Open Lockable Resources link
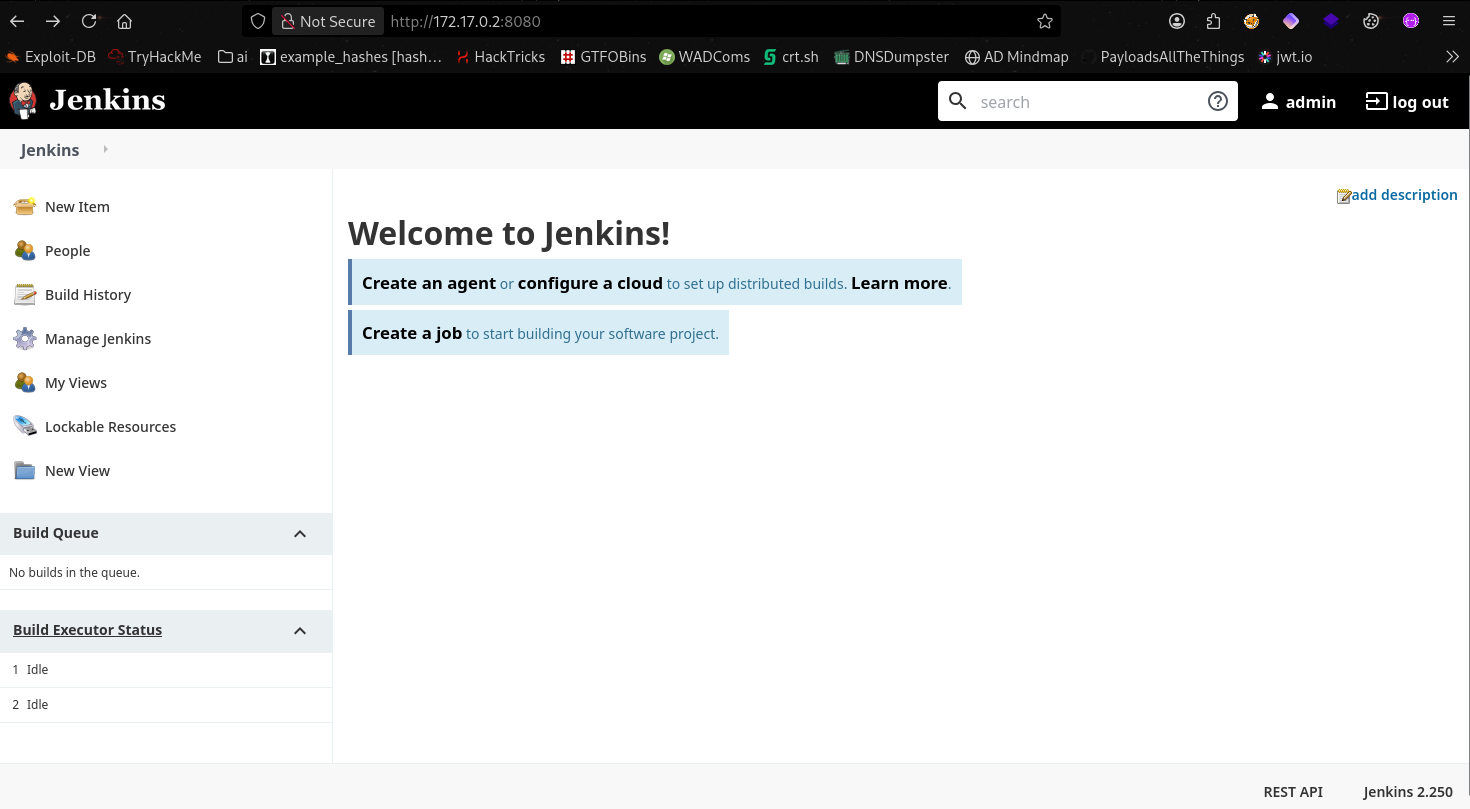Image resolution: width=1470 pixels, height=809 pixels. [110, 427]
